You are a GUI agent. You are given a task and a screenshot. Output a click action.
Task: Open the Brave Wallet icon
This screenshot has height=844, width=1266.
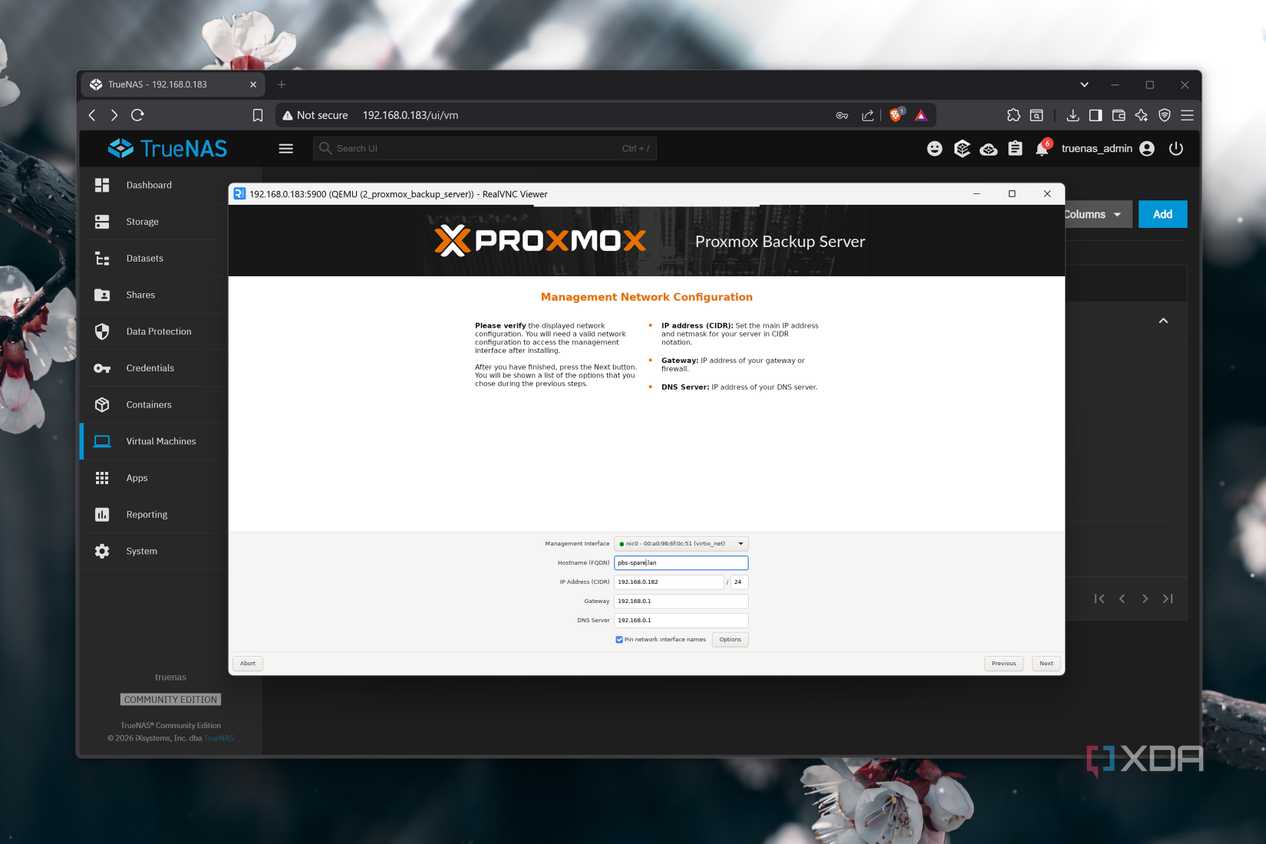pos(1118,115)
